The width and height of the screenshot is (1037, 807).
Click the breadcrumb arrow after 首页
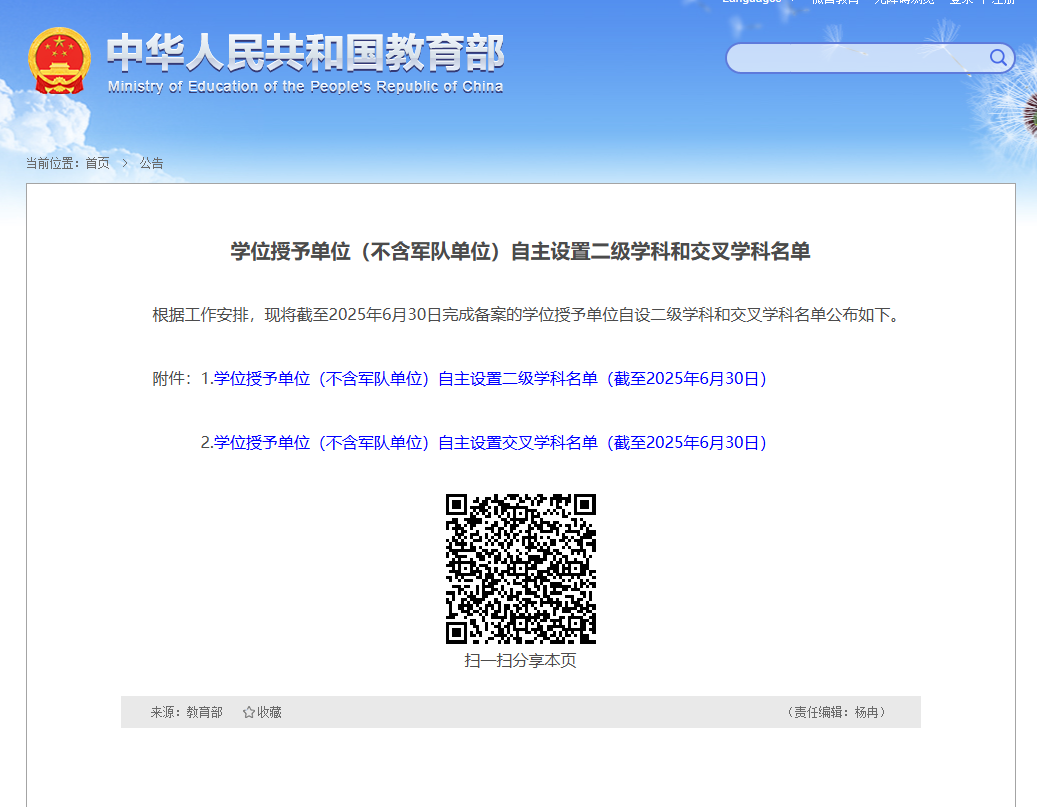click(124, 163)
